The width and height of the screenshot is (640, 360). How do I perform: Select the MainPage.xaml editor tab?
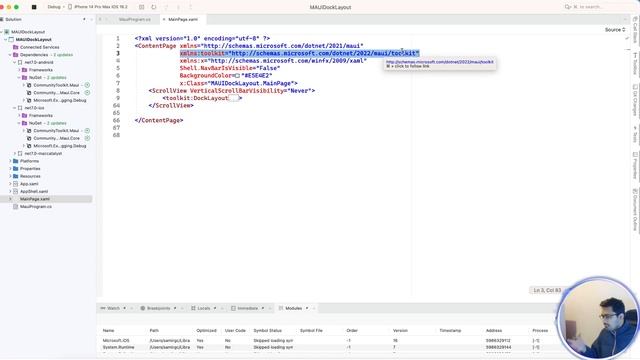[183, 19]
